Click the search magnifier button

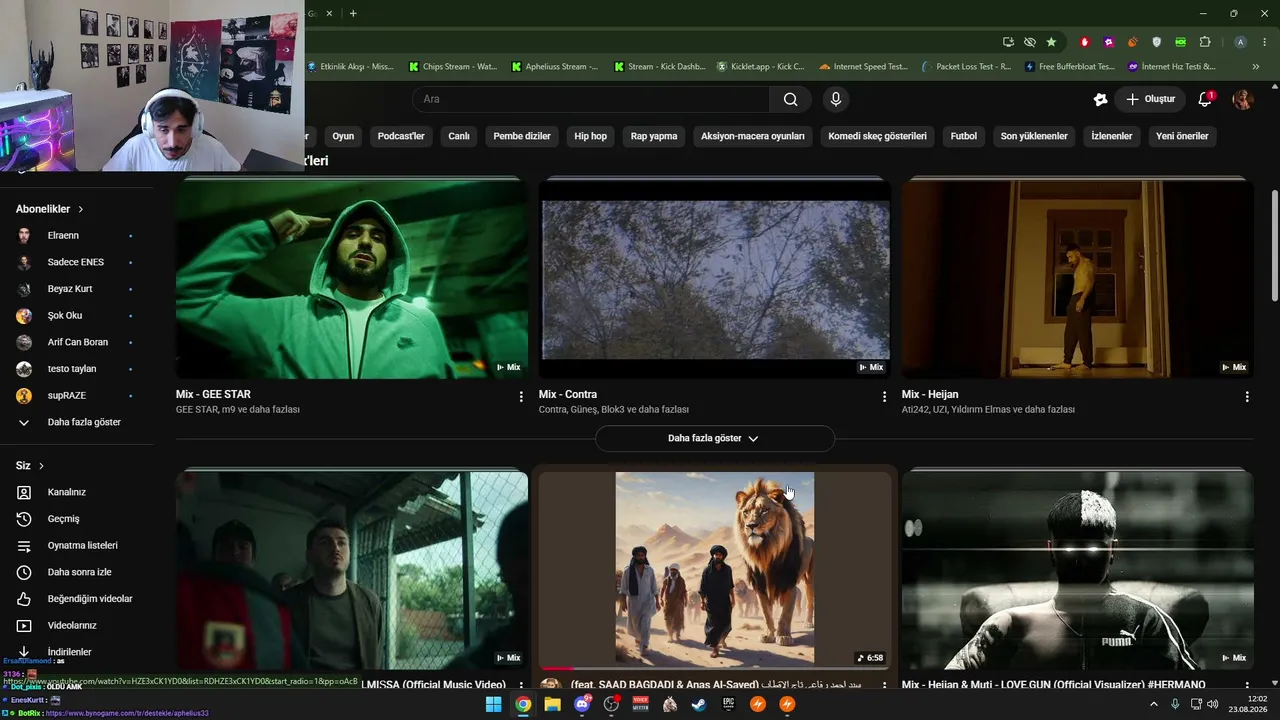(790, 99)
